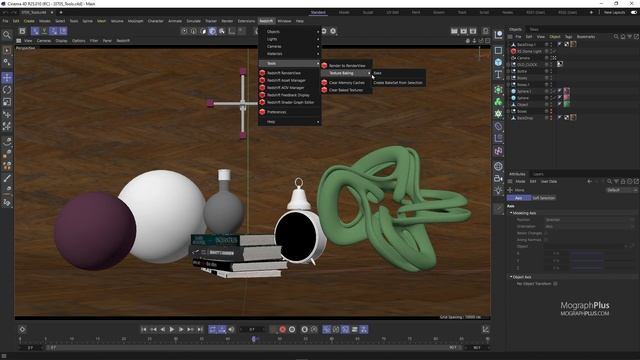This screenshot has height=360, width=640.
Task: Select the Sphere row in Object Manager
Action: click(523, 98)
